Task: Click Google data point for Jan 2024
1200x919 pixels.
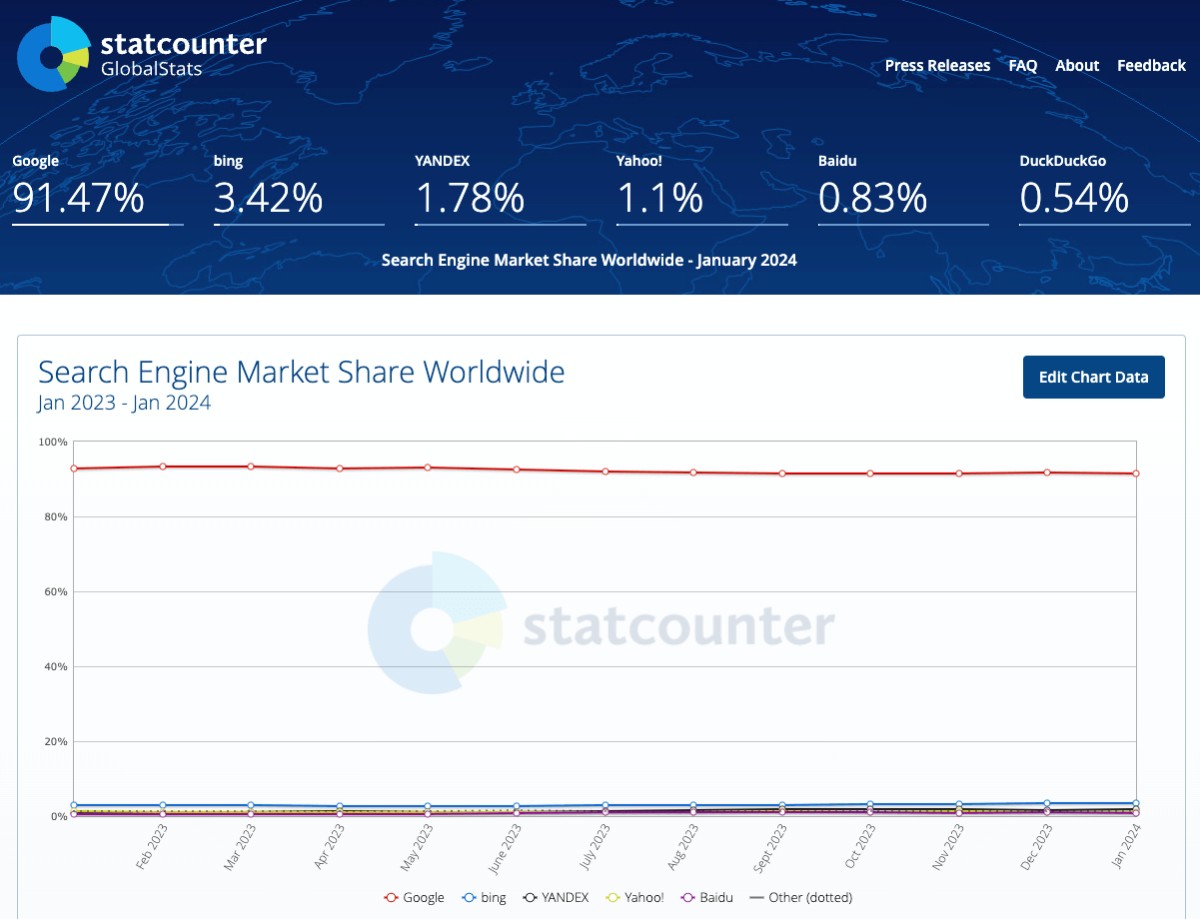Action: [1136, 473]
